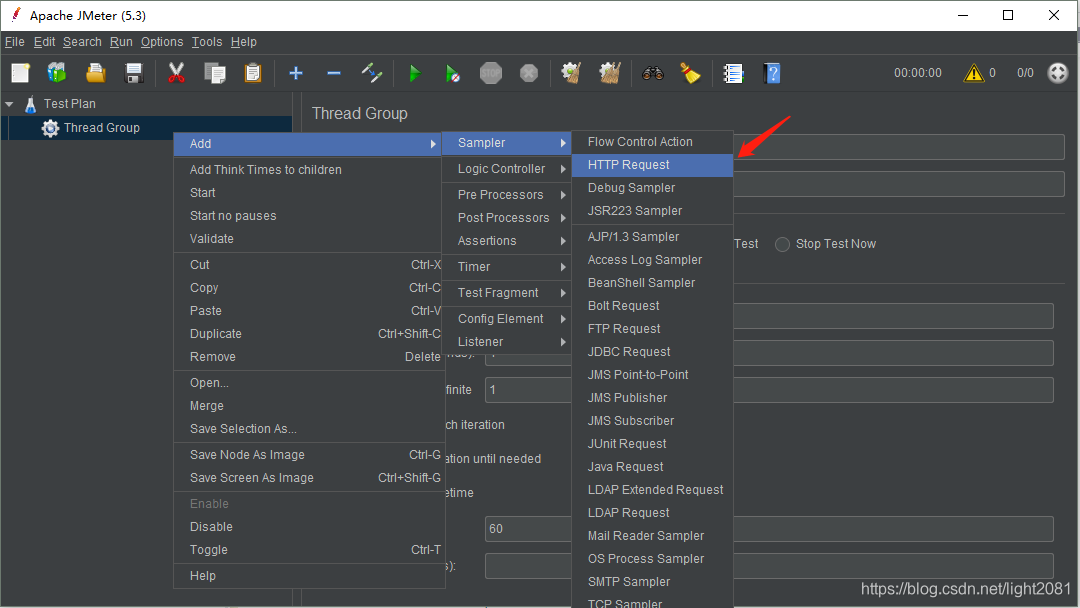Expand the Listener submenu
The height and width of the screenshot is (608, 1080).
506,342
